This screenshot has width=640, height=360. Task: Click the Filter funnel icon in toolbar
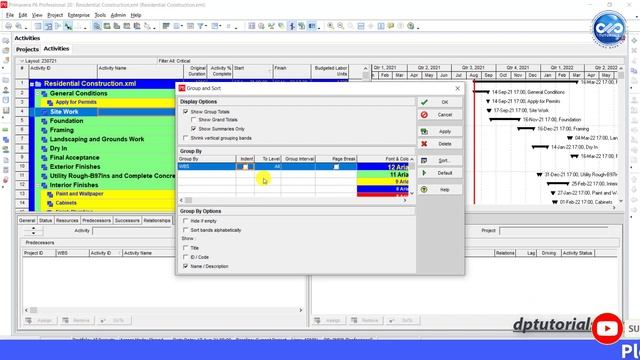[201, 26]
